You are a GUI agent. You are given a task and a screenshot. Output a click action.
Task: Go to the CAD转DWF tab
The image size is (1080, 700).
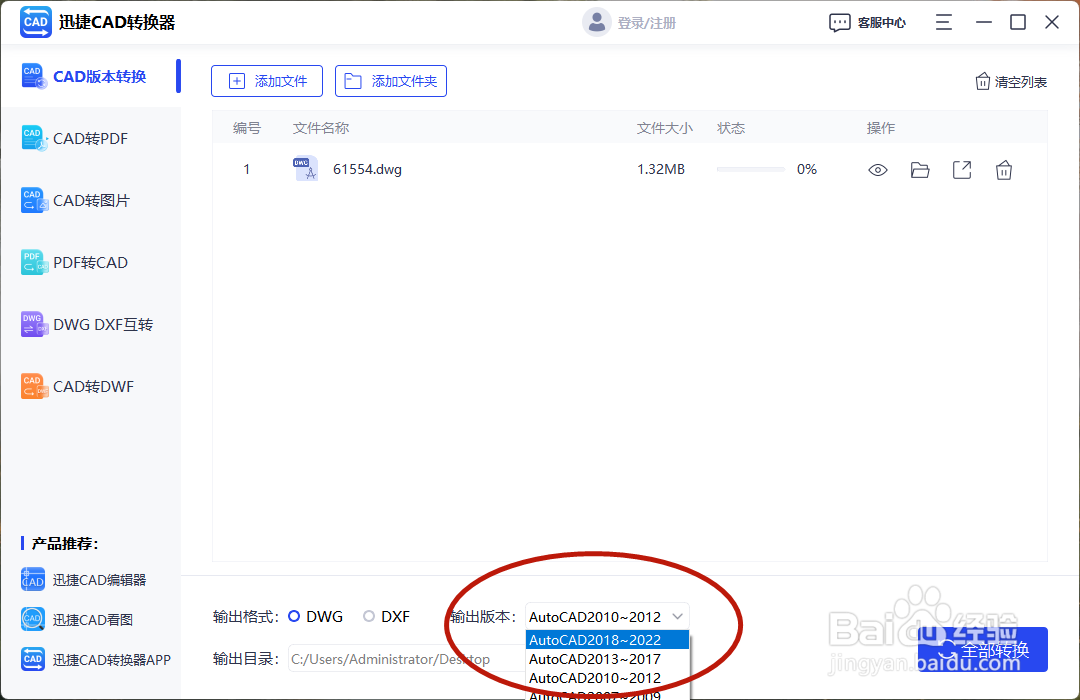point(91,387)
